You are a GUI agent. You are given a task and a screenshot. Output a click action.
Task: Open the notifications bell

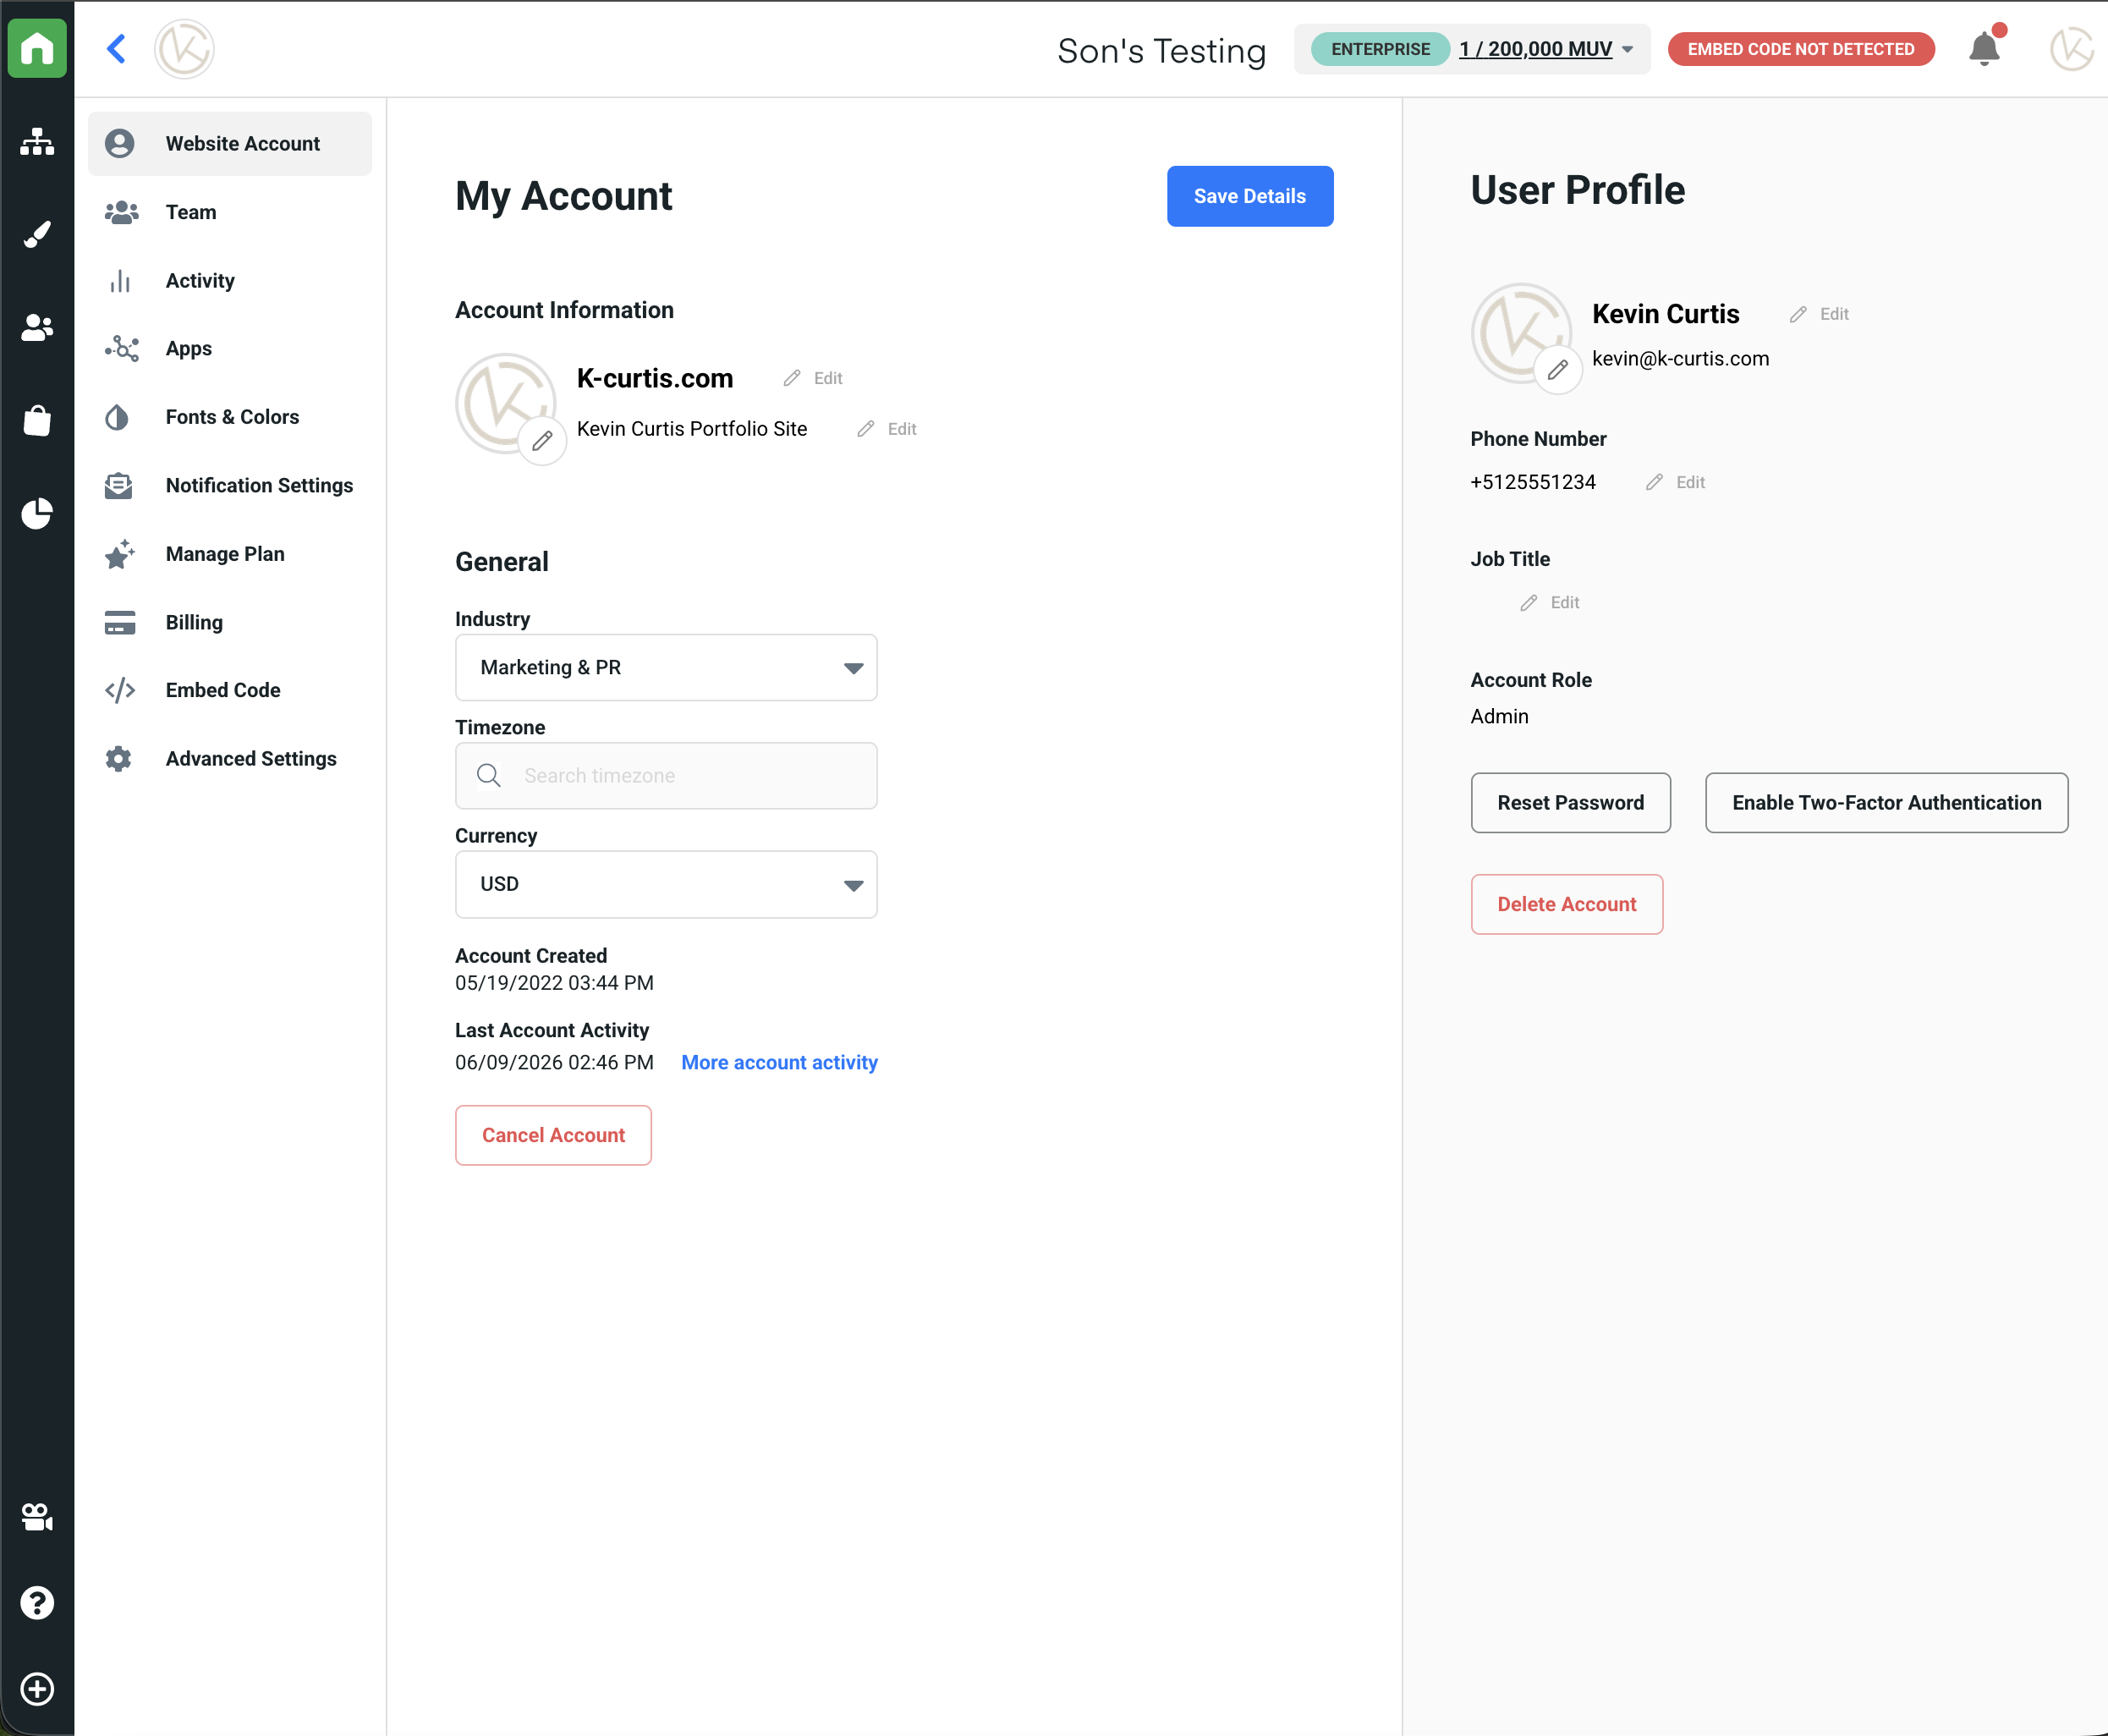[x=1984, y=48]
